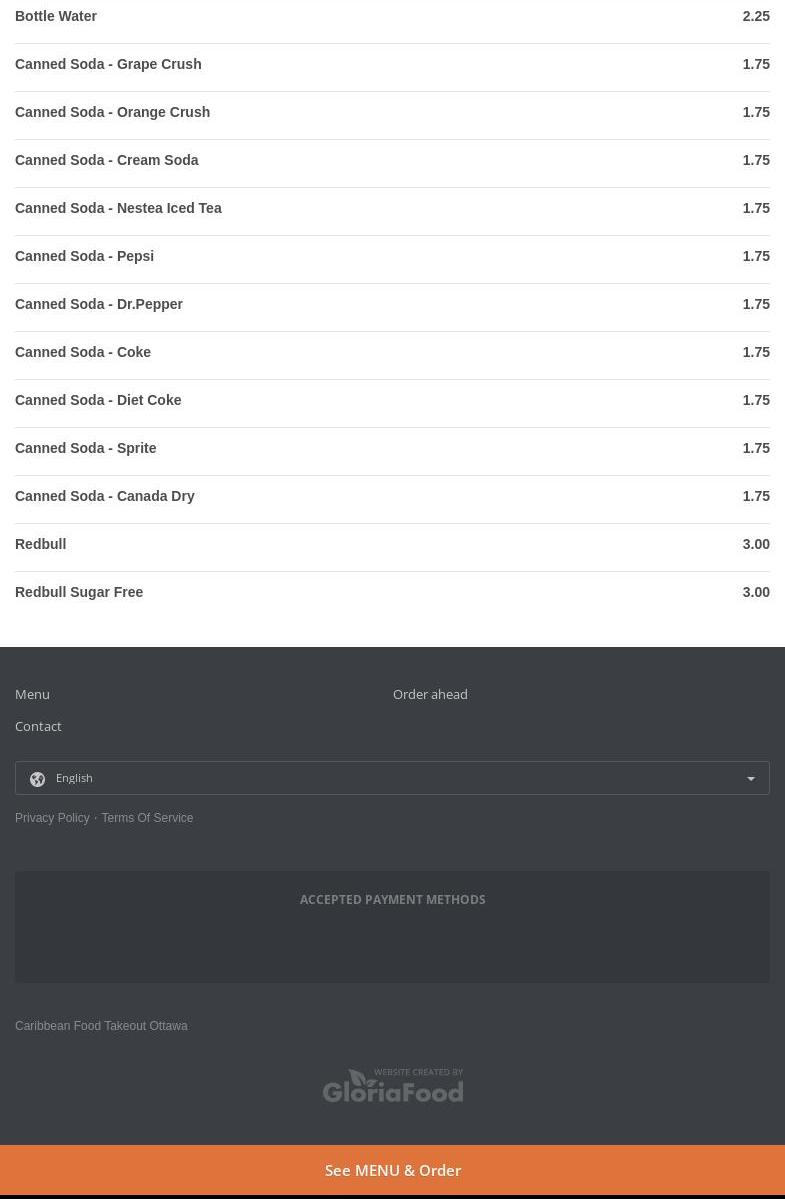Pick Canned Soda - Canada Dry

[105, 496]
